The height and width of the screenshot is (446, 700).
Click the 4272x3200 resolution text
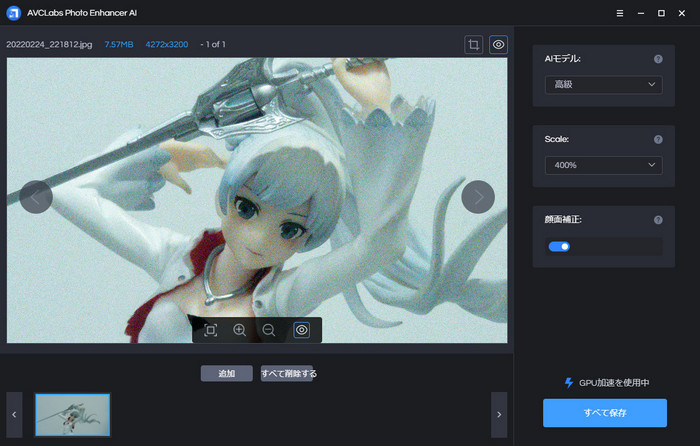tap(167, 45)
